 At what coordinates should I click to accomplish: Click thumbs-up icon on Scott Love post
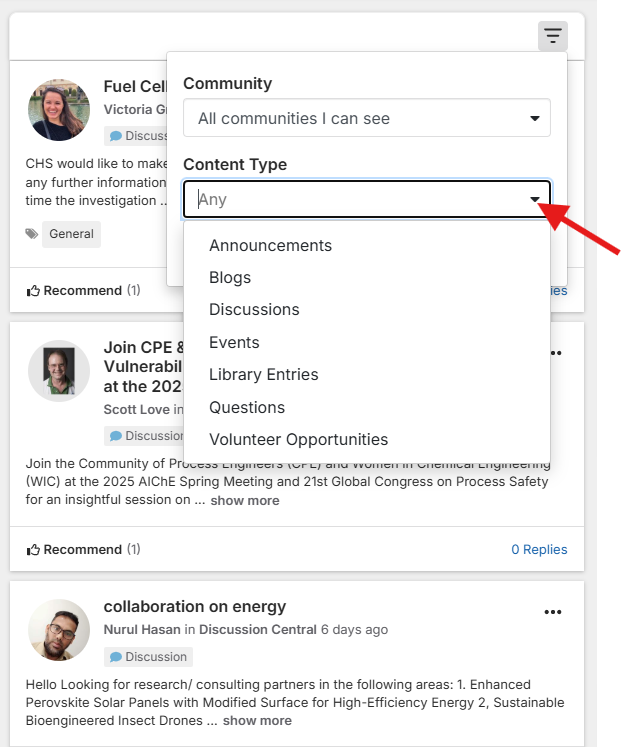point(34,550)
